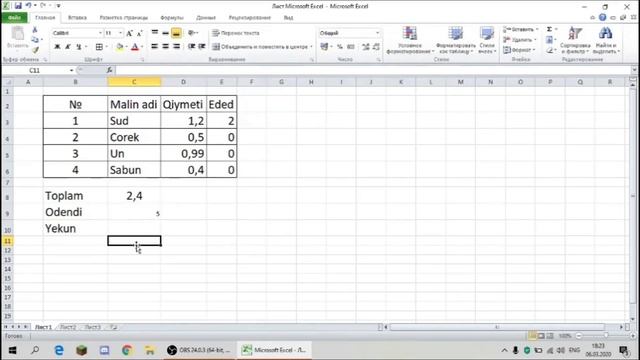
Task: Open the Файл tab
Action: point(14,18)
